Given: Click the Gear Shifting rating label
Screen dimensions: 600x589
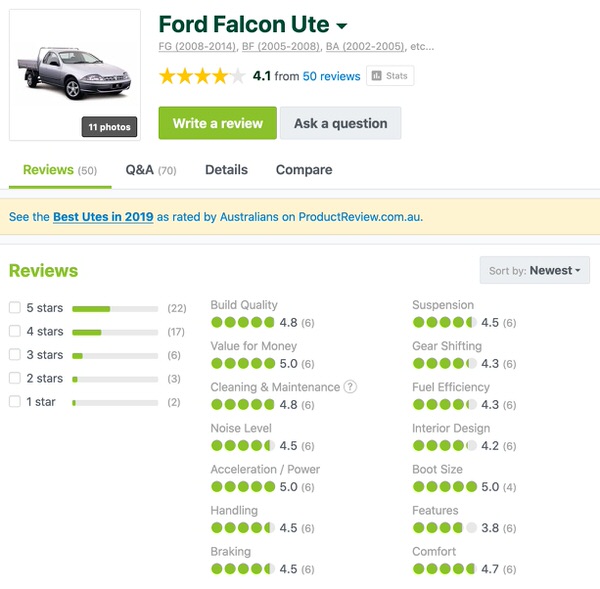Looking at the screenshot, I should click(447, 346).
